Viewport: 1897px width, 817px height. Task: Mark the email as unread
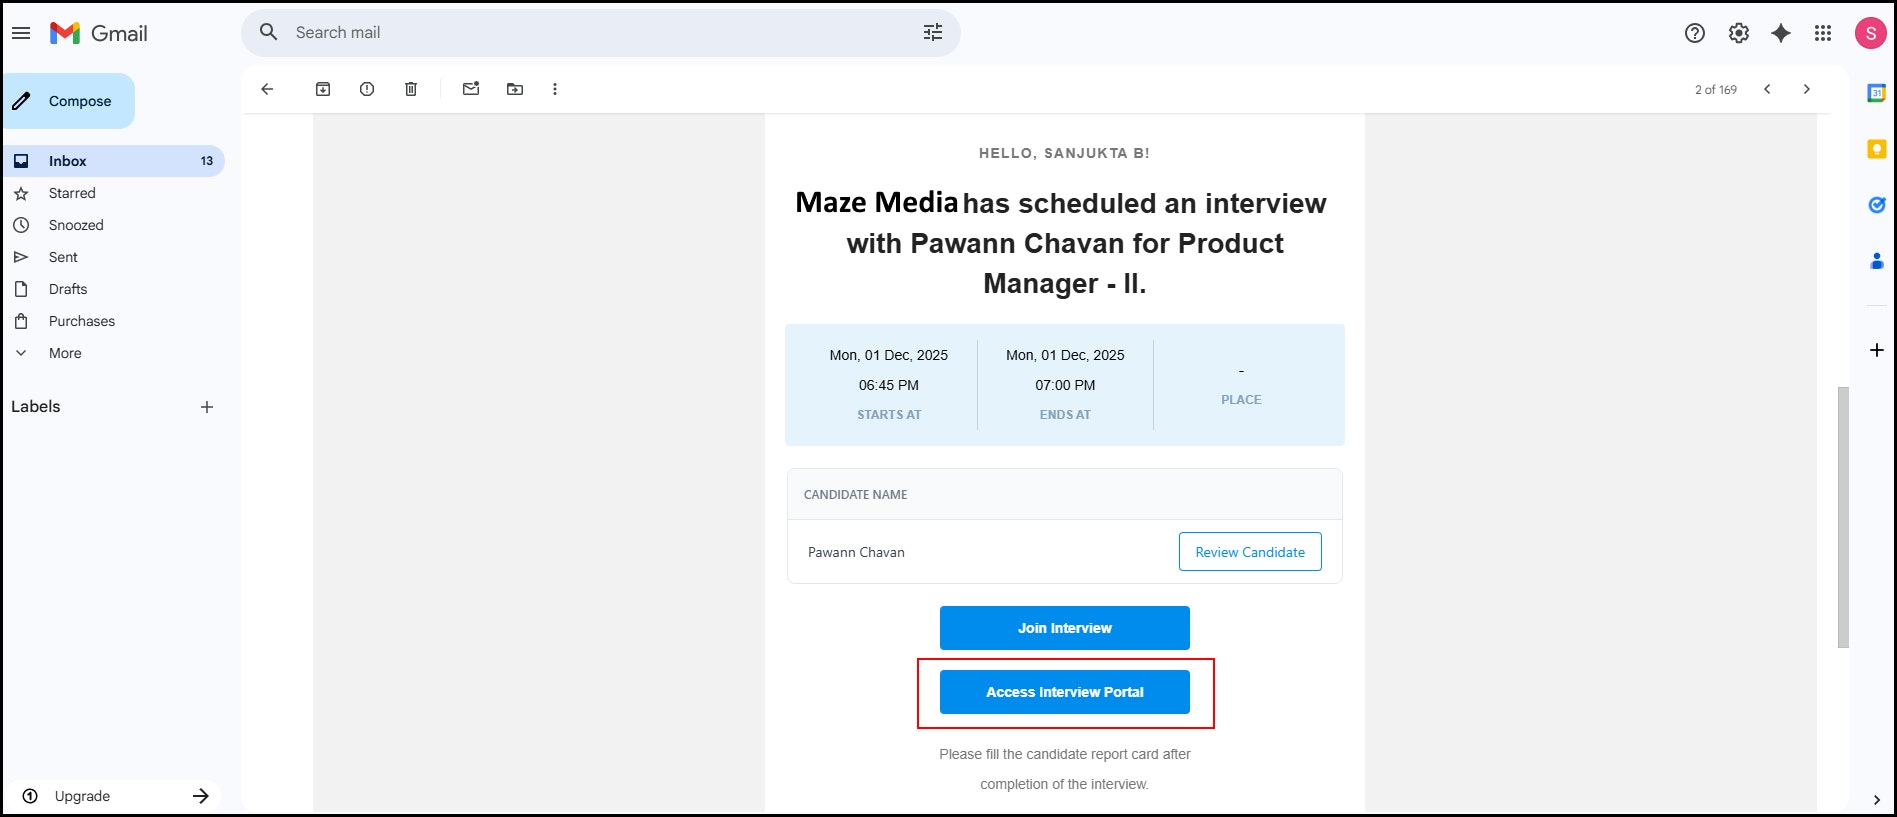471,89
